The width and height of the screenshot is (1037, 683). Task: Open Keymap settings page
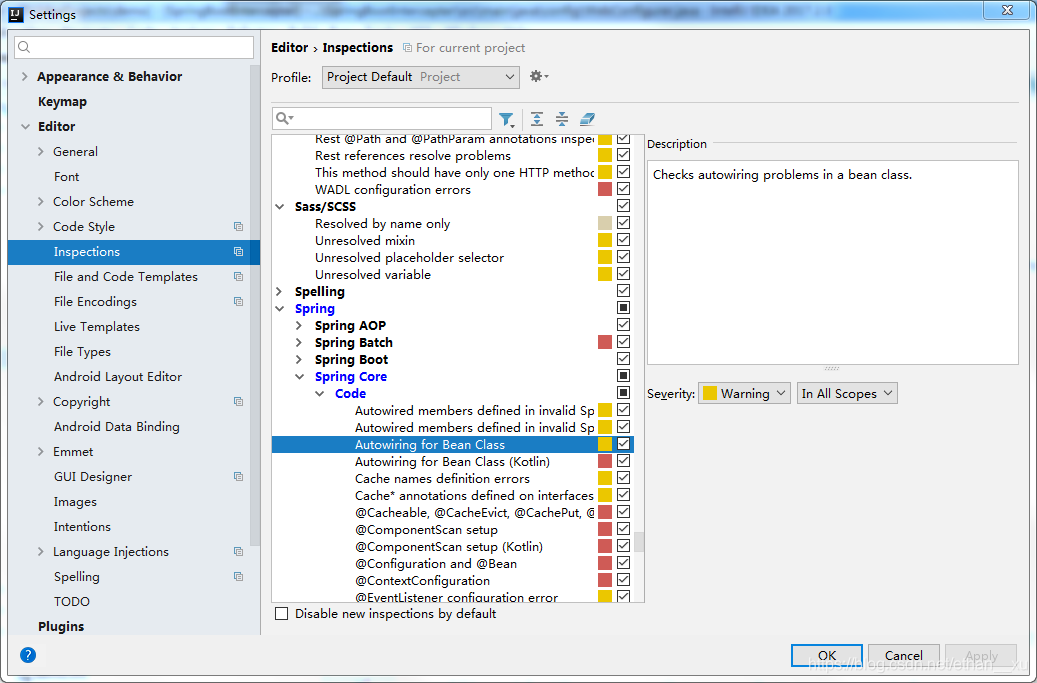click(x=62, y=102)
